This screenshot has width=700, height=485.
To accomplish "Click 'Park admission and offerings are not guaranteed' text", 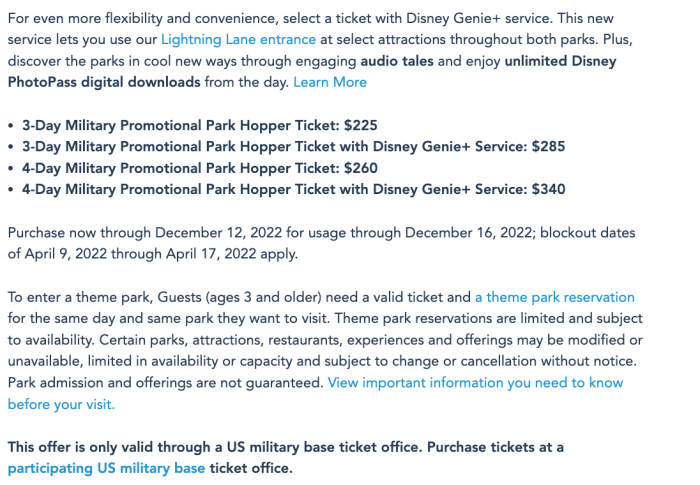I will [165, 383].
